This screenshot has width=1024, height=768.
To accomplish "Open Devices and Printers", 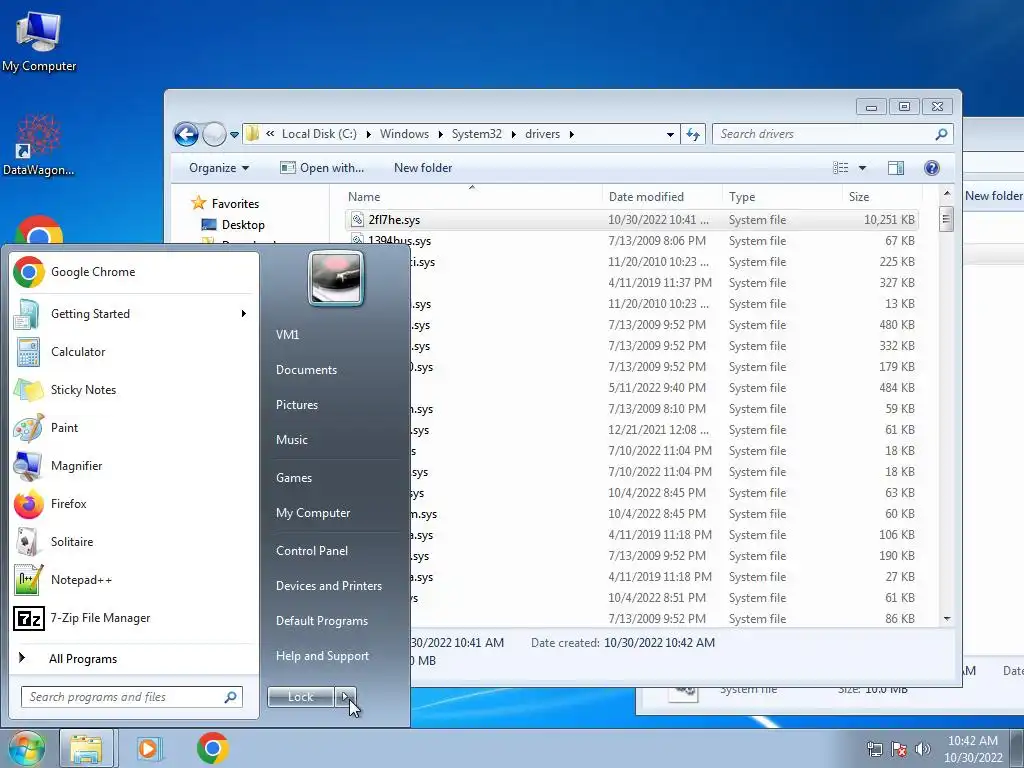I will 328,586.
